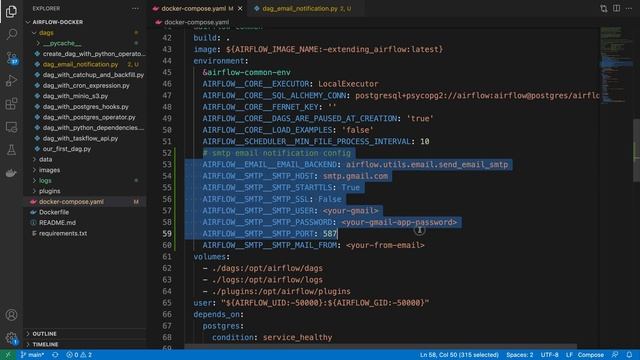Change end of line sequence LF

(x=569, y=355)
